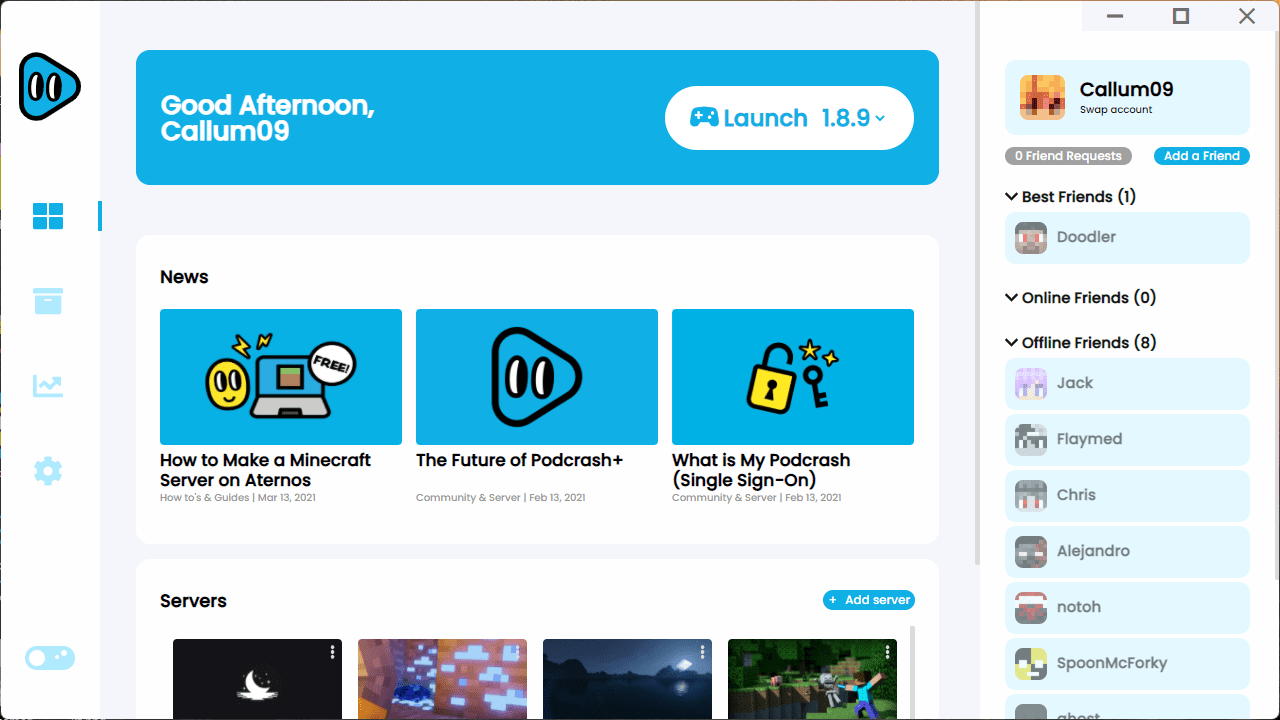
Task: Click the servers list scrollbar
Action: click(x=911, y=672)
